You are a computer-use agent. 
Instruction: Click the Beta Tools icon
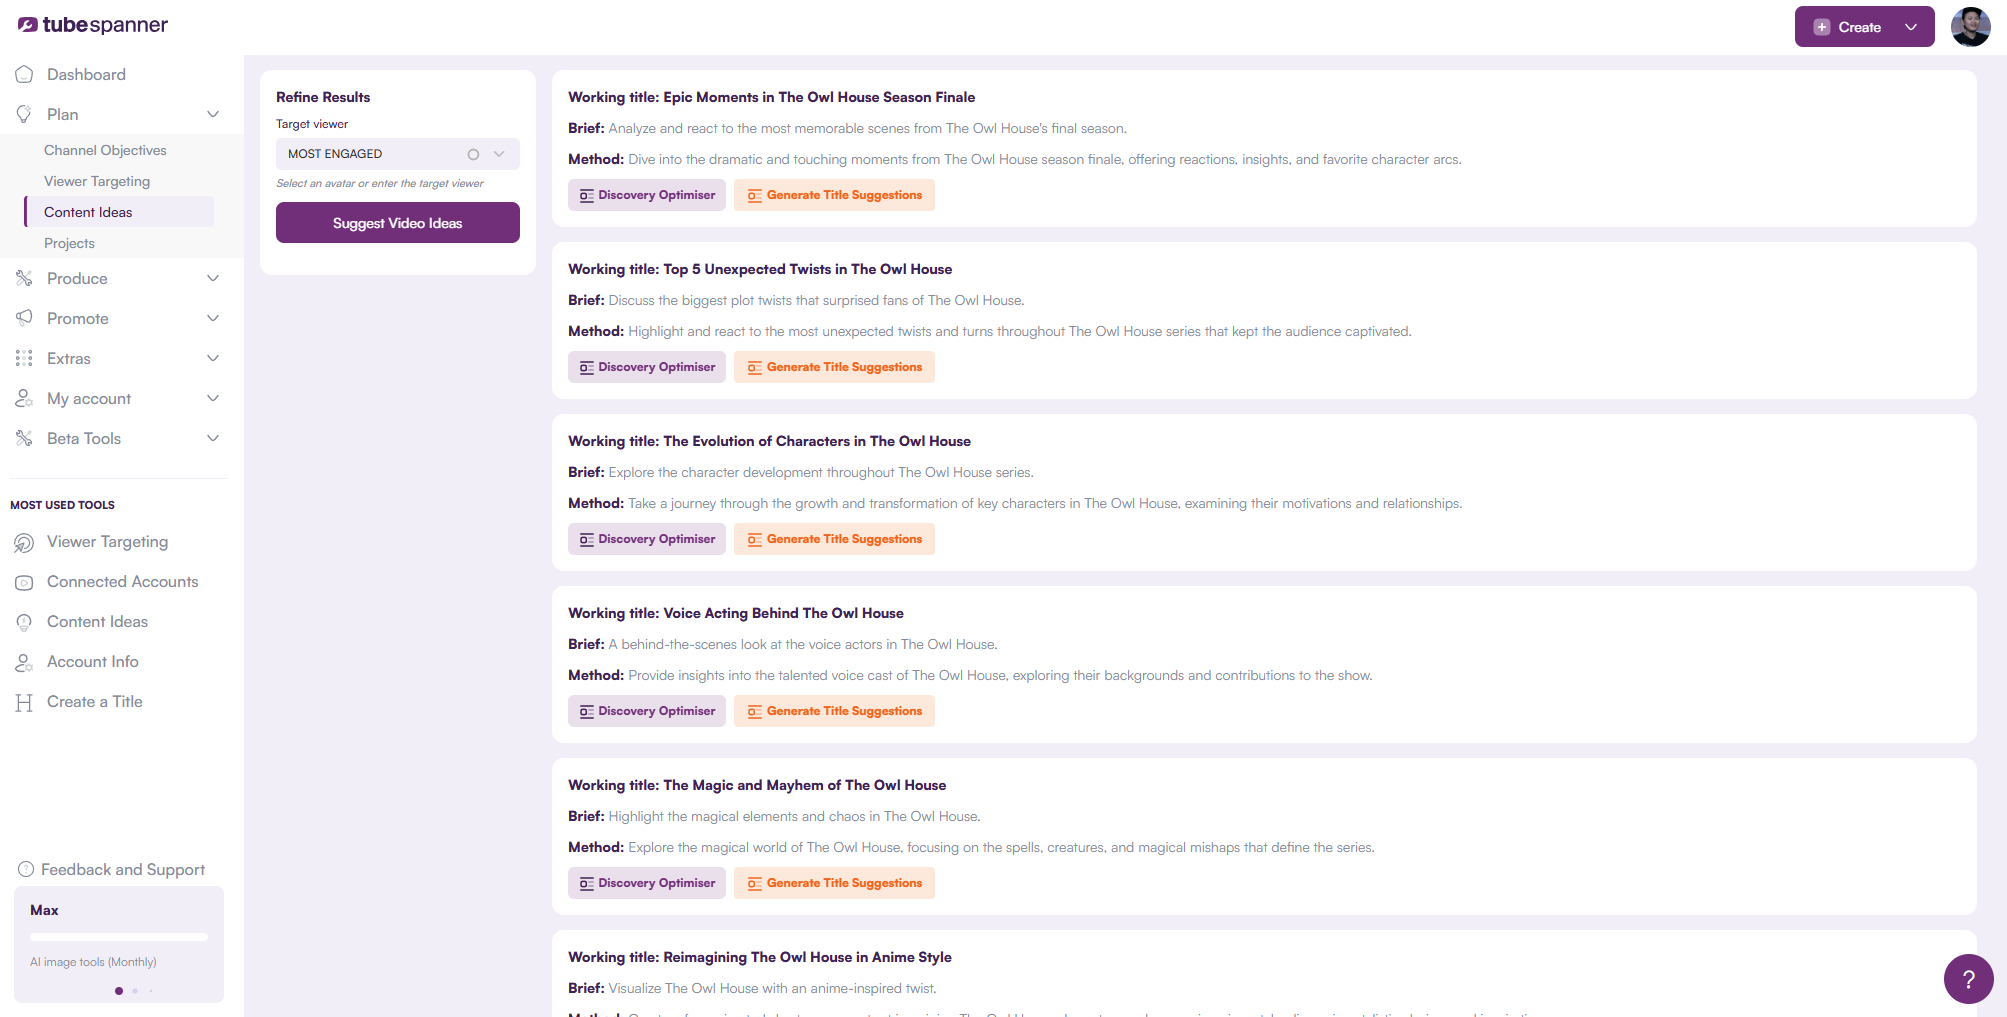point(24,438)
